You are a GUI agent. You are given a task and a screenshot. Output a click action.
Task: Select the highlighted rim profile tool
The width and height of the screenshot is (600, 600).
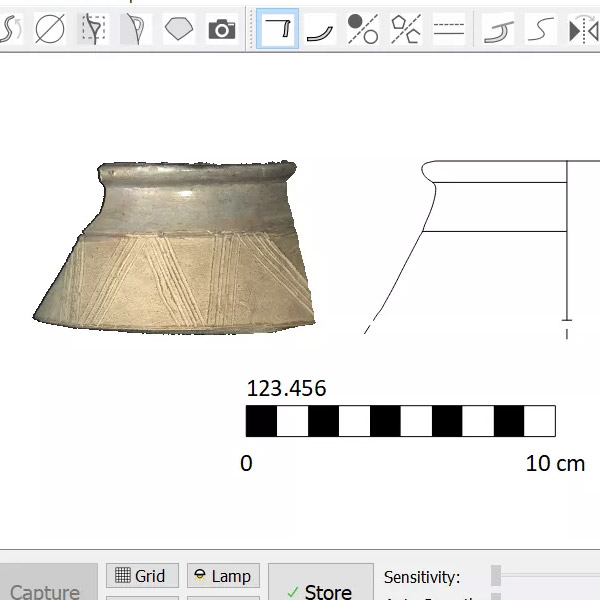click(277, 29)
